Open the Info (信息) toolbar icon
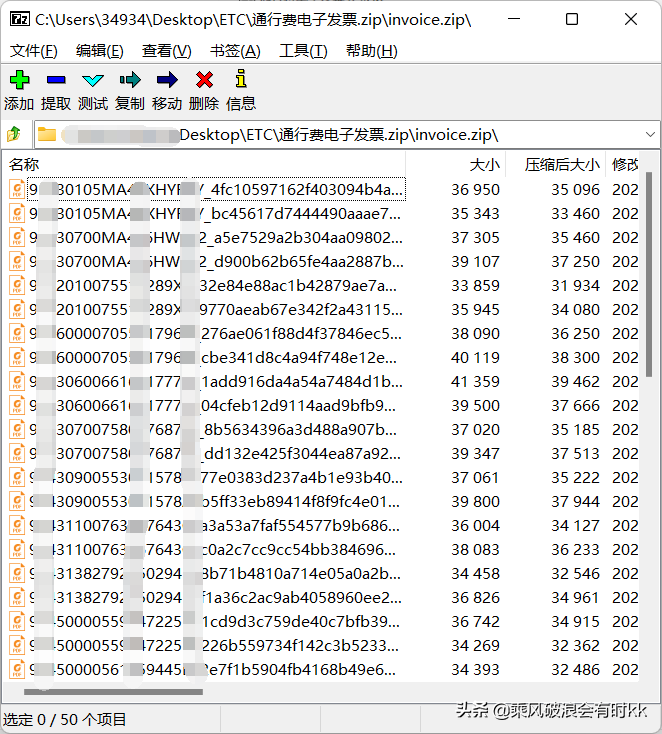Viewport: 662px width, 734px height. (240, 81)
